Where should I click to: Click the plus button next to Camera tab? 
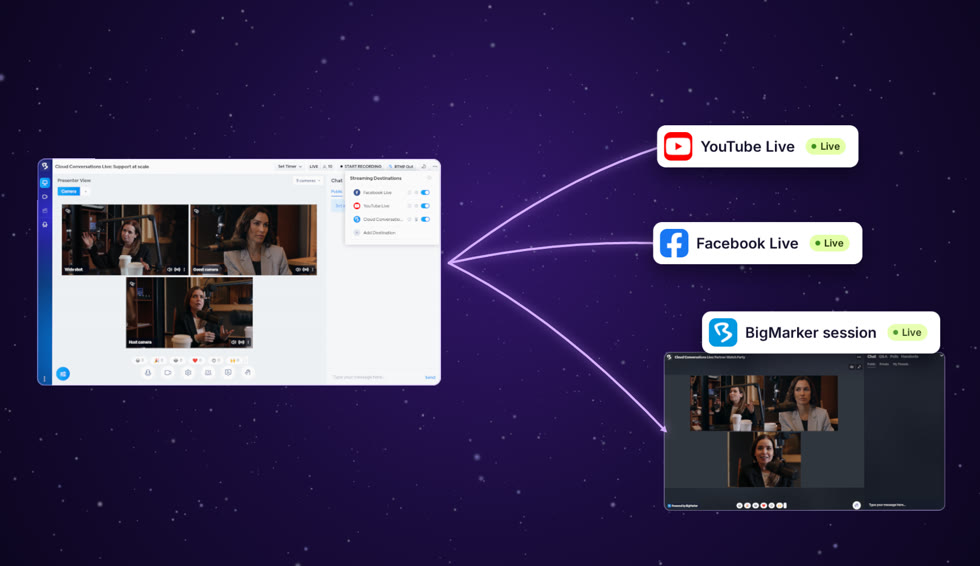[86, 191]
